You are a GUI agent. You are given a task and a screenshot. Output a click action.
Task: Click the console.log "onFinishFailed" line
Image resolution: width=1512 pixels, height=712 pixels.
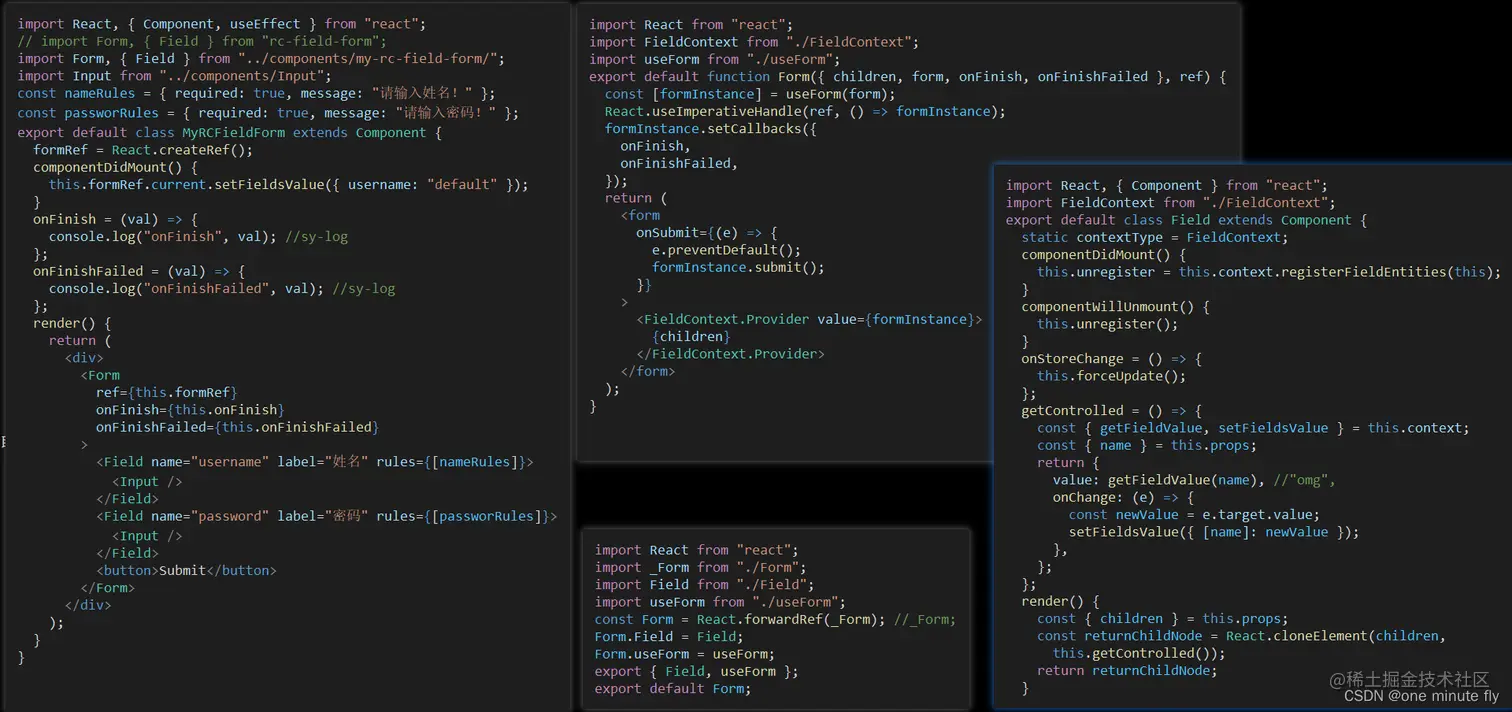pos(222,289)
